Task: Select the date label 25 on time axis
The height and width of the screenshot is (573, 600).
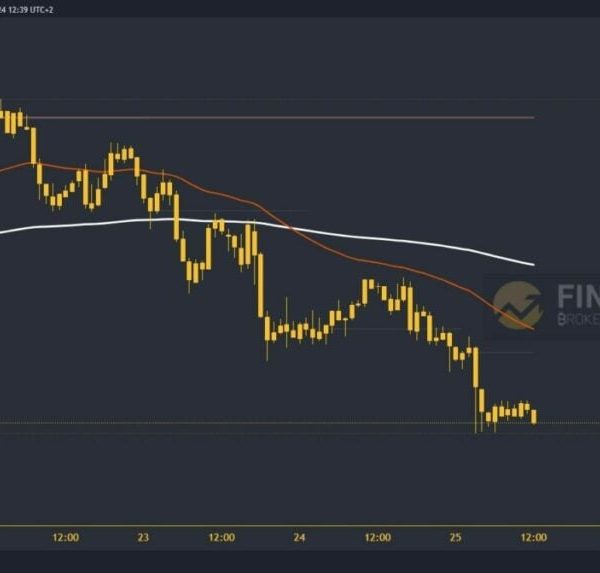Action: click(455, 537)
